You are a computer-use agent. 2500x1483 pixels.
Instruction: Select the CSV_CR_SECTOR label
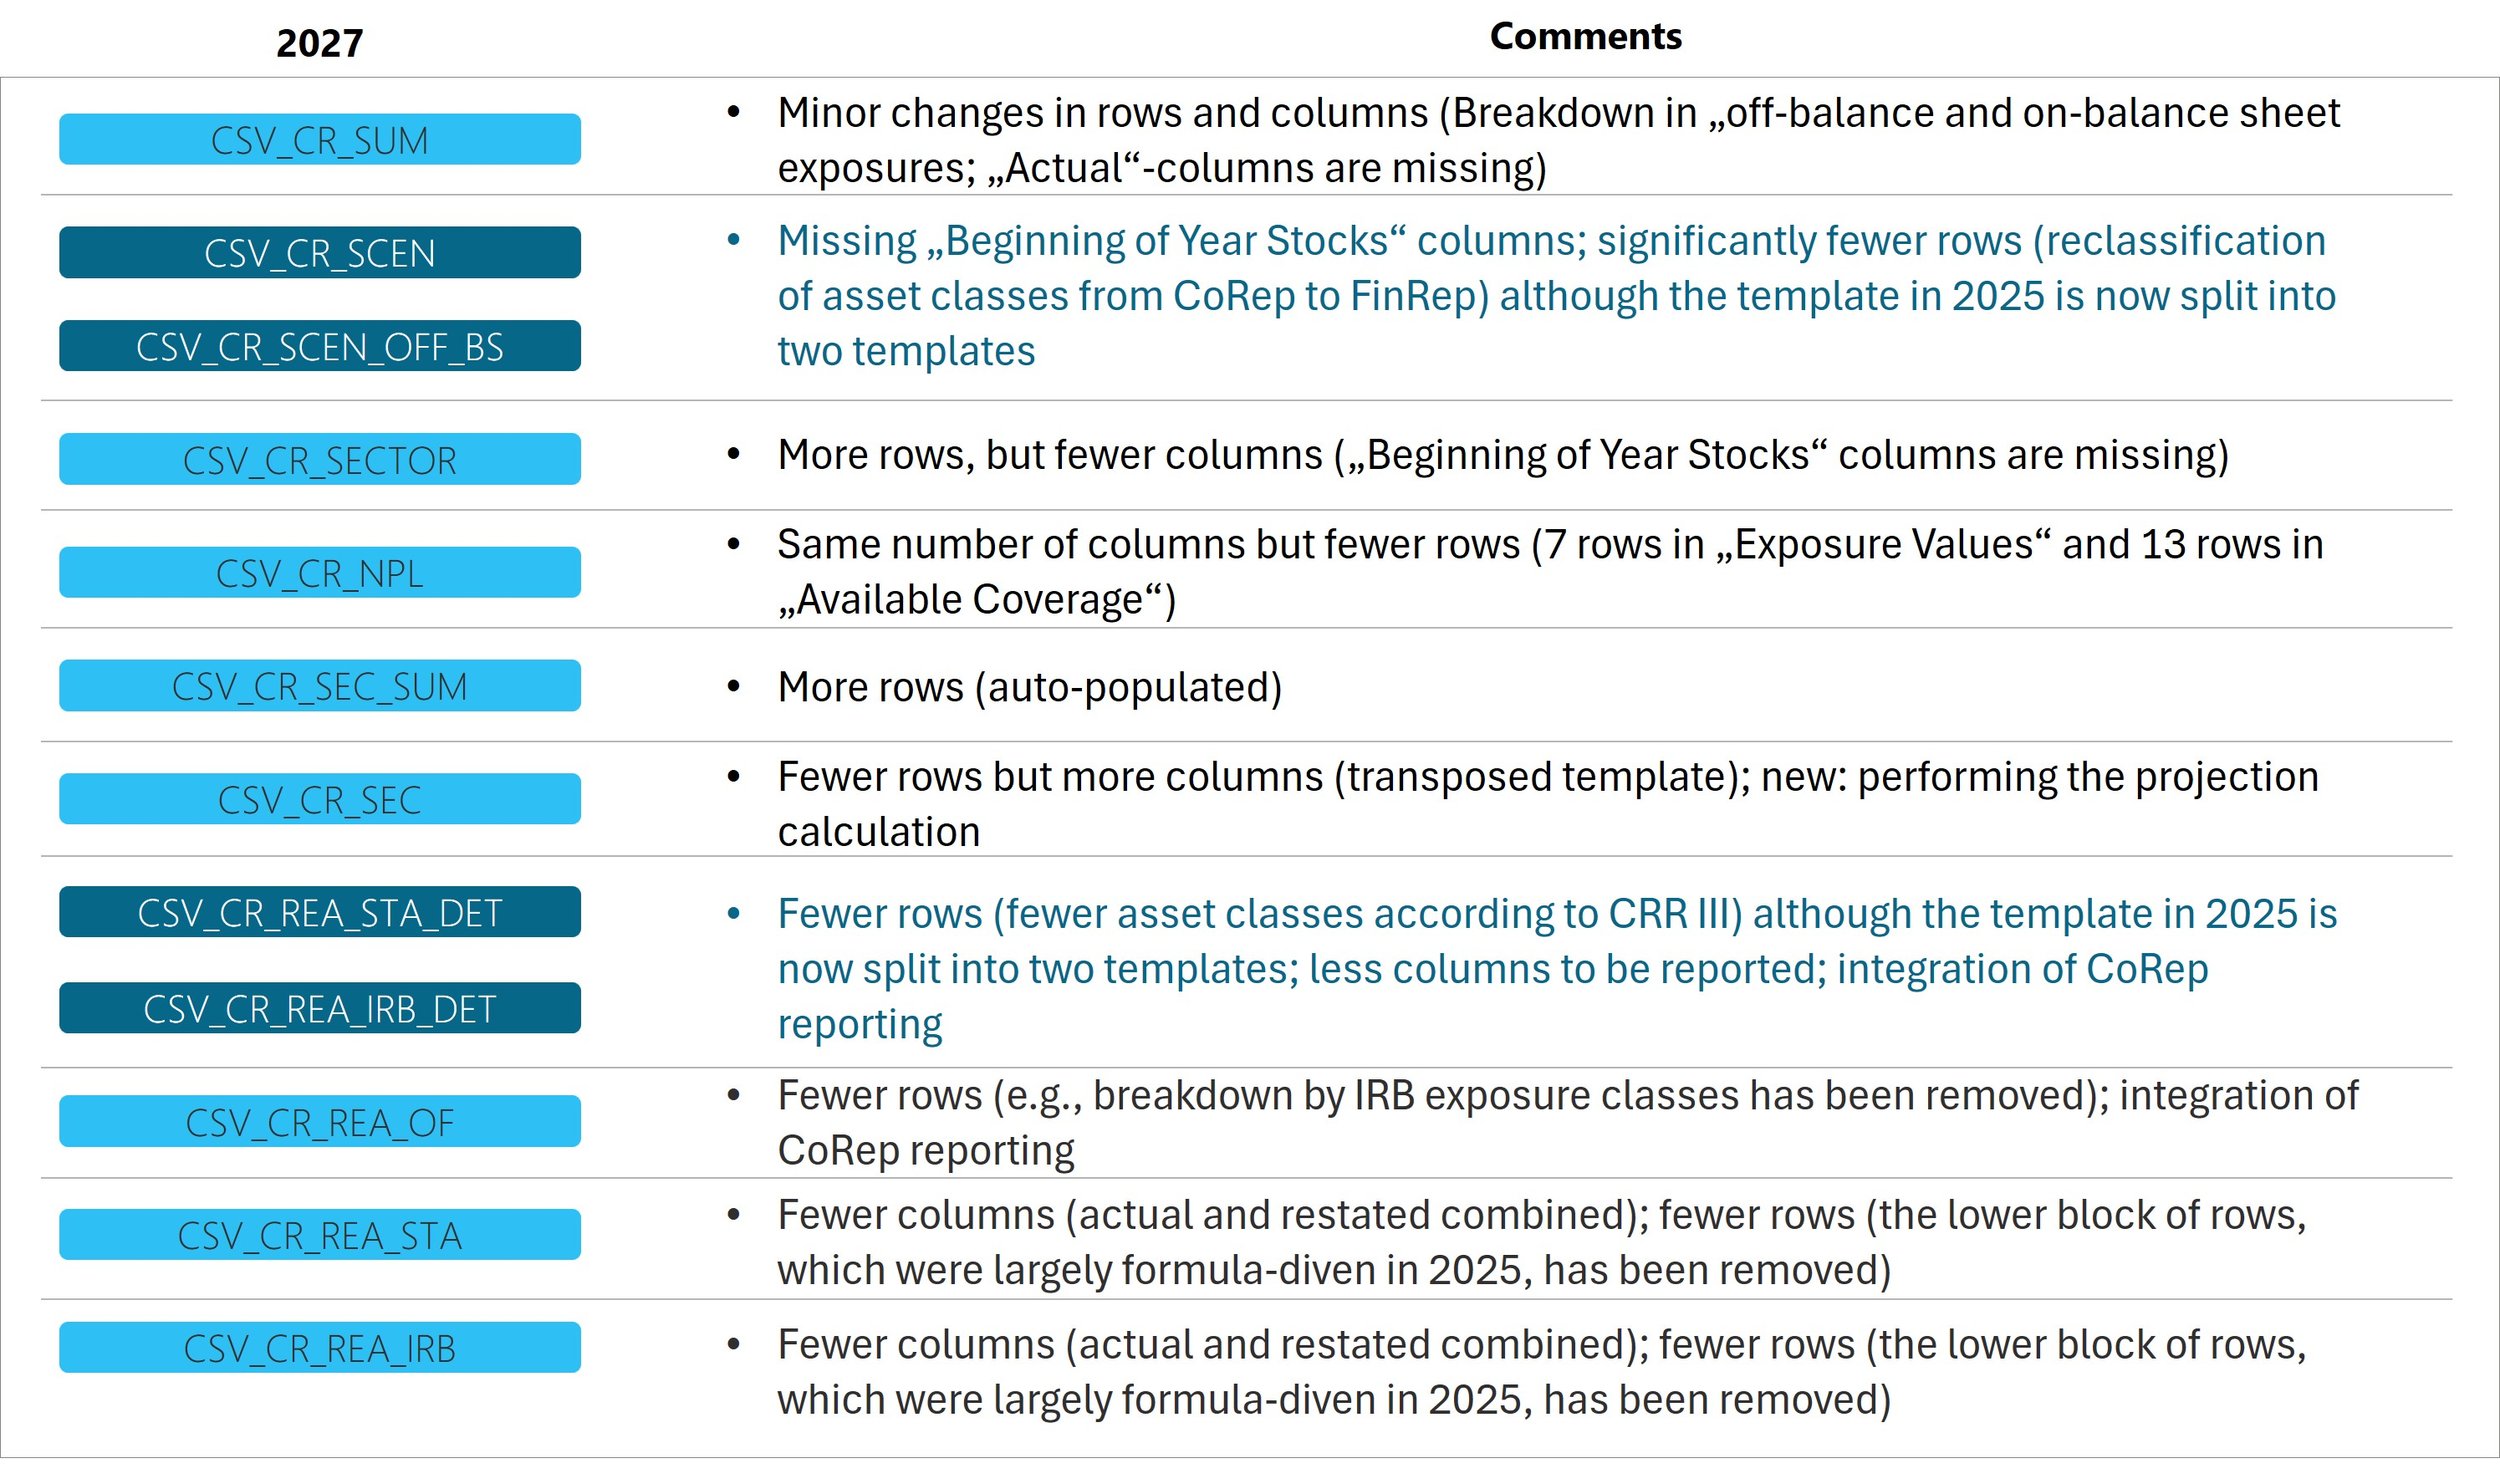tap(320, 459)
